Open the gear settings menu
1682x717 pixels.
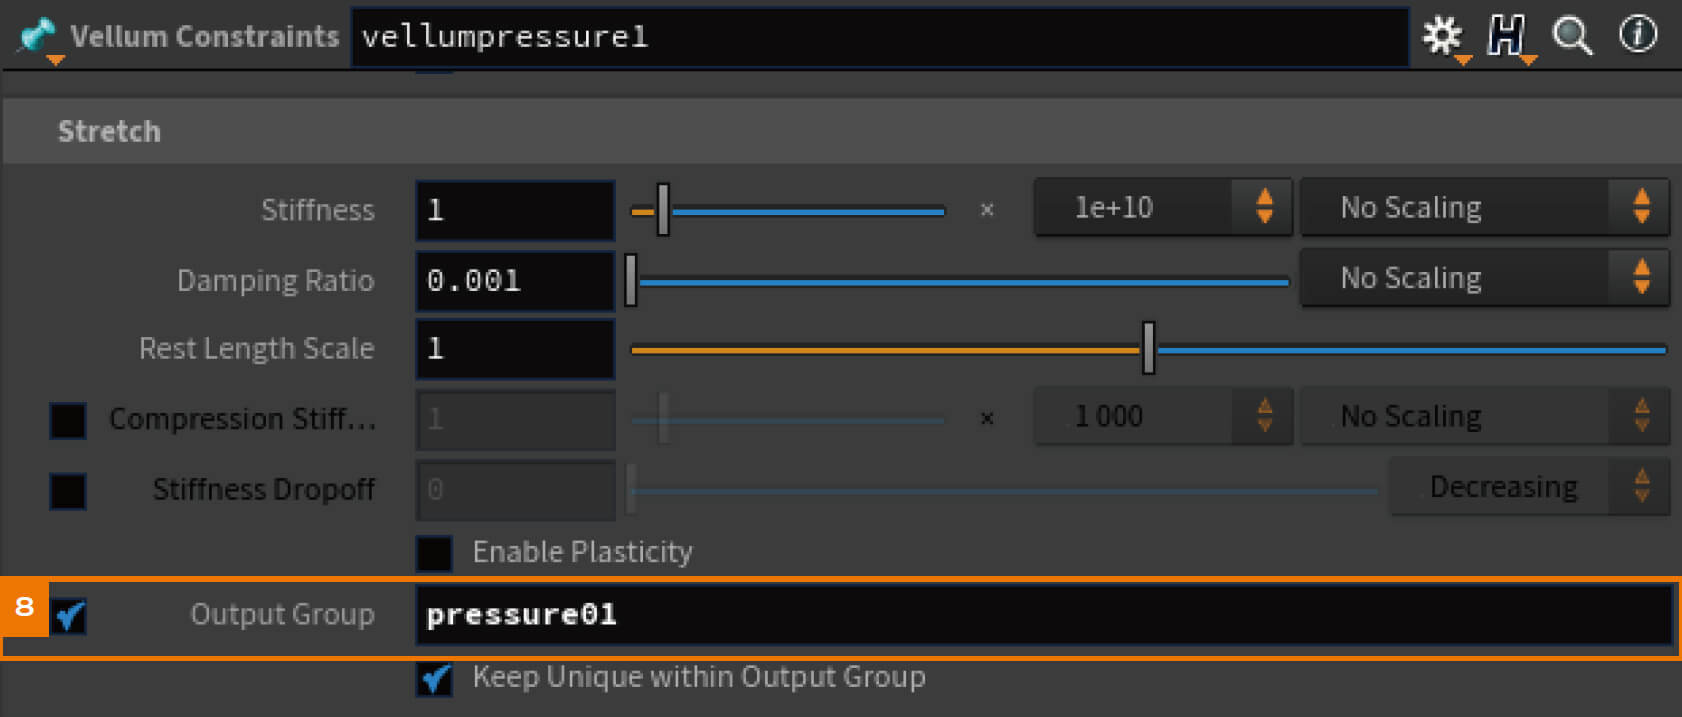click(x=1443, y=37)
